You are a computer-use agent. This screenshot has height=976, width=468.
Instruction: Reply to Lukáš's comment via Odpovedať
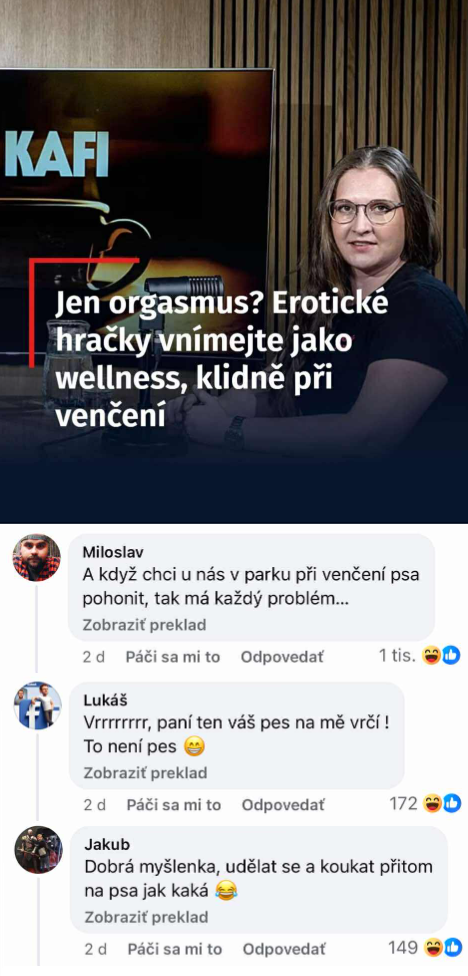point(283,805)
